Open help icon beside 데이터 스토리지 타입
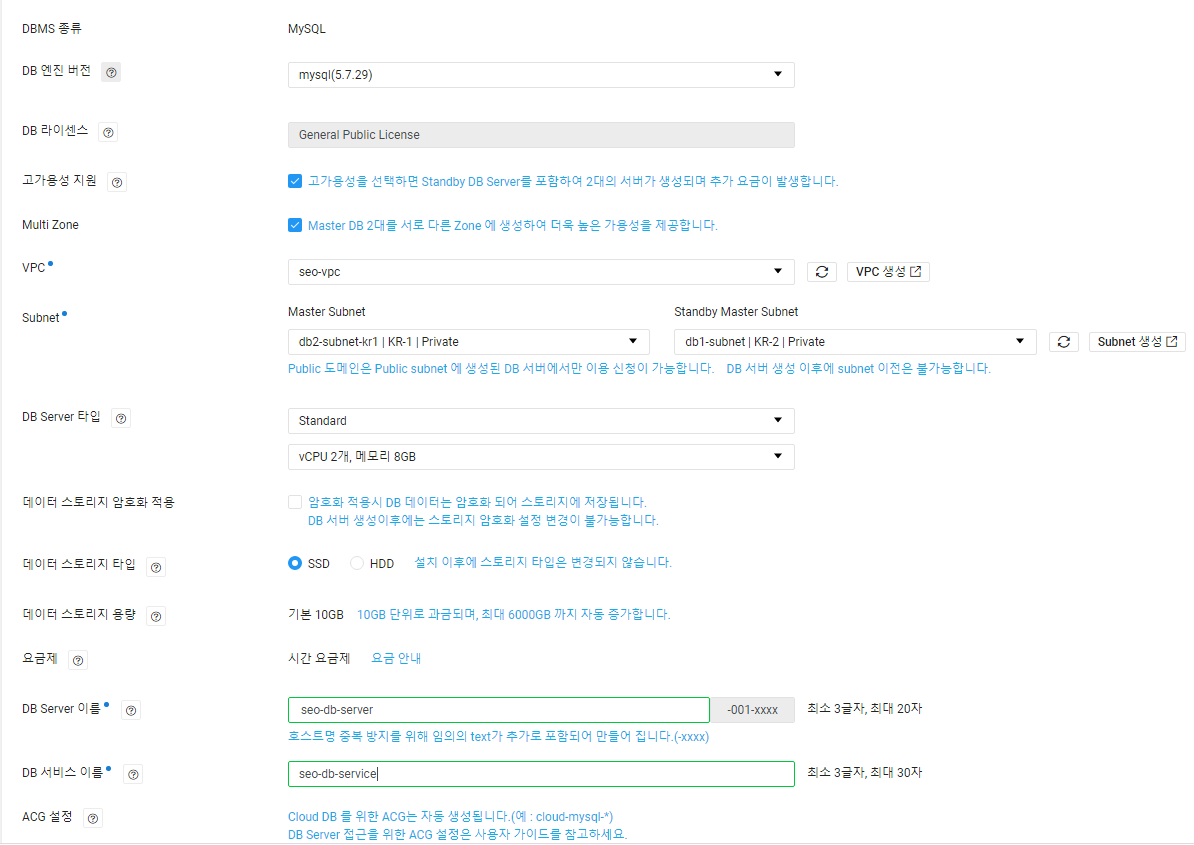Viewport: 1194px width, 845px height. coord(155,567)
